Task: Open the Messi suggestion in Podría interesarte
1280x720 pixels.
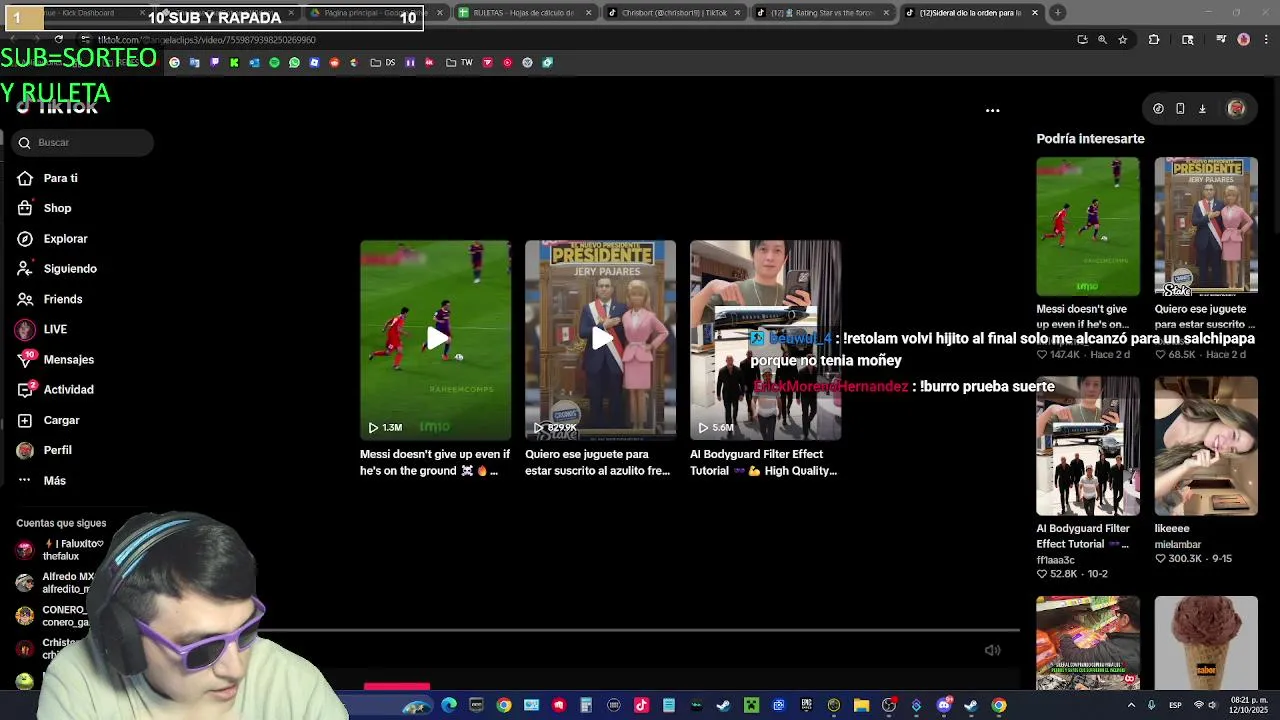Action: (x=1087, y=227)
